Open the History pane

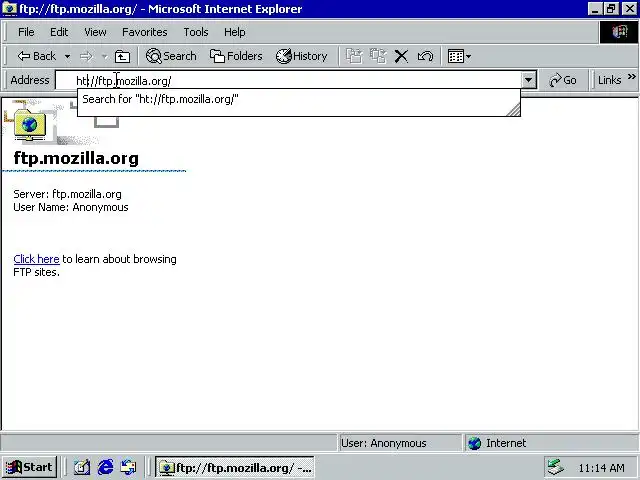click(x=302, y=56)
